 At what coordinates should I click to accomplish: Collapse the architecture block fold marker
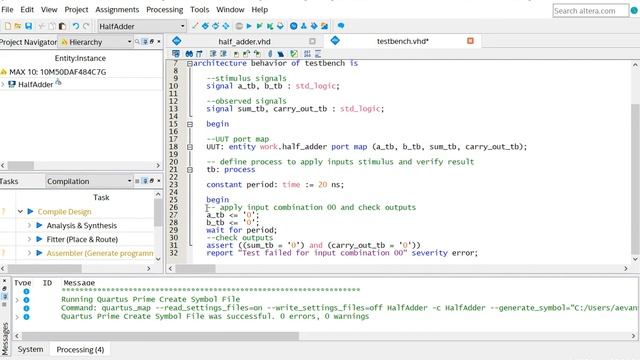point(189,63)
